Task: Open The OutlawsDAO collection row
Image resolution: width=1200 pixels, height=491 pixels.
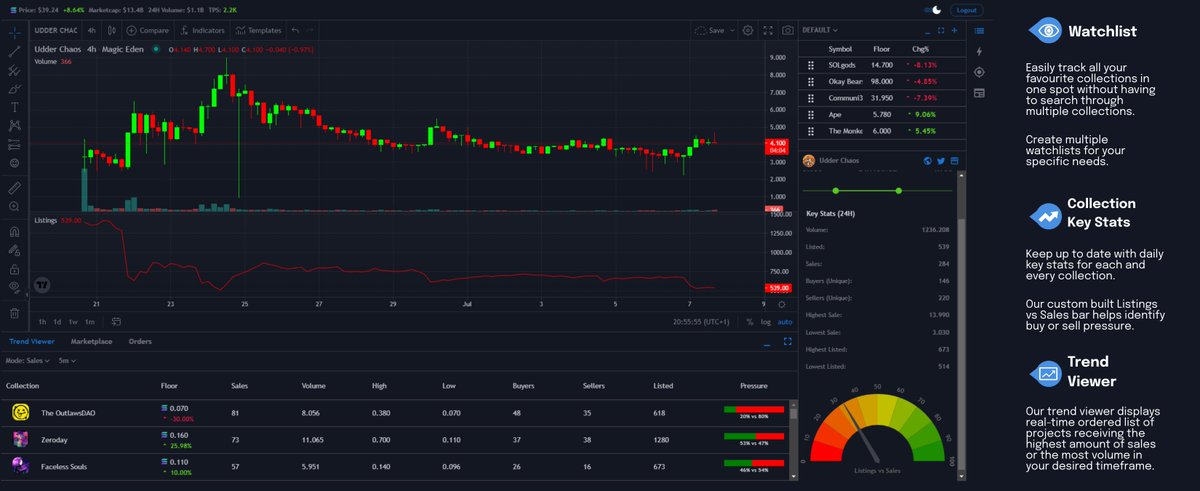Action: tap(395, 412)
